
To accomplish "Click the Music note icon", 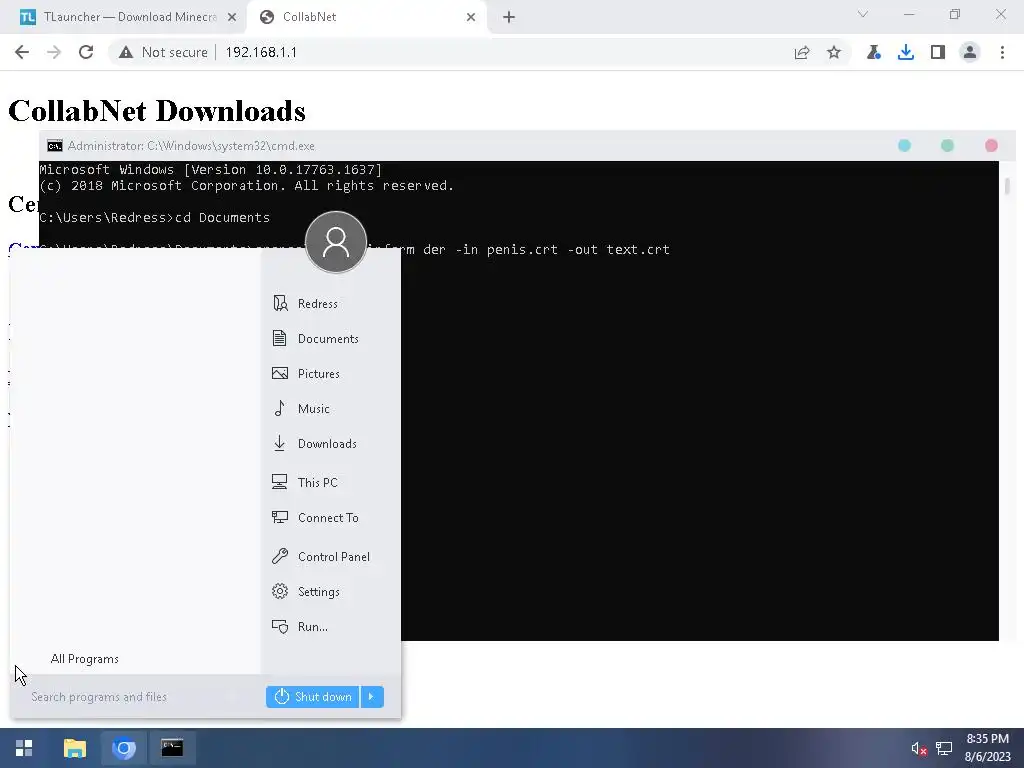I will pyautogui.click(x=280, y=408).
